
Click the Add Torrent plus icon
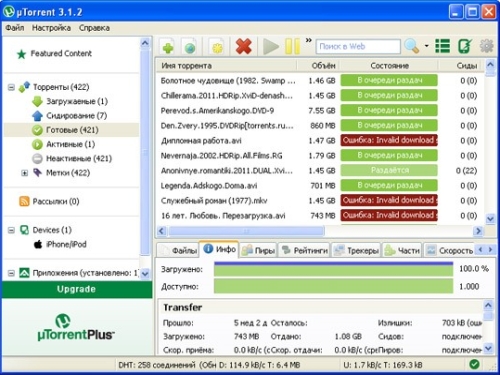(x=168, y=46)
